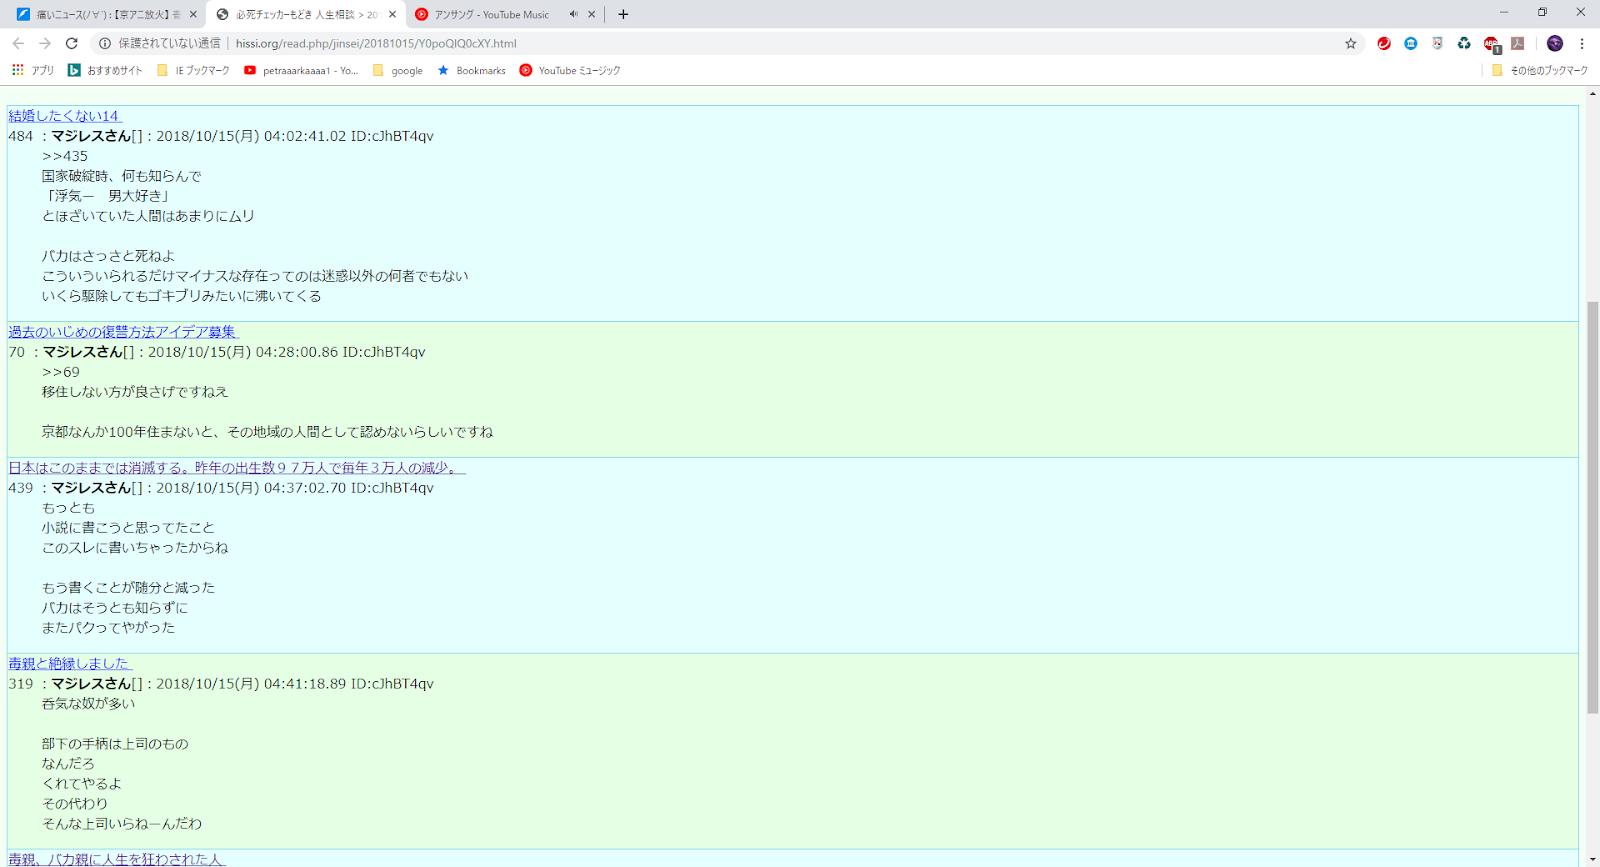Reload the current page
Viewport: 1600px width, 867px height.
72,43
